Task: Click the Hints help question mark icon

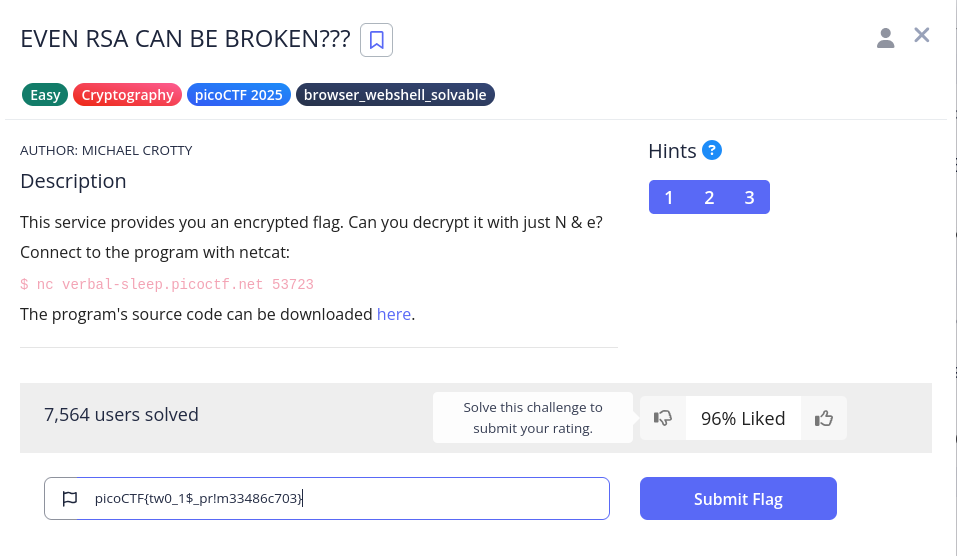Action: [712, 151]
